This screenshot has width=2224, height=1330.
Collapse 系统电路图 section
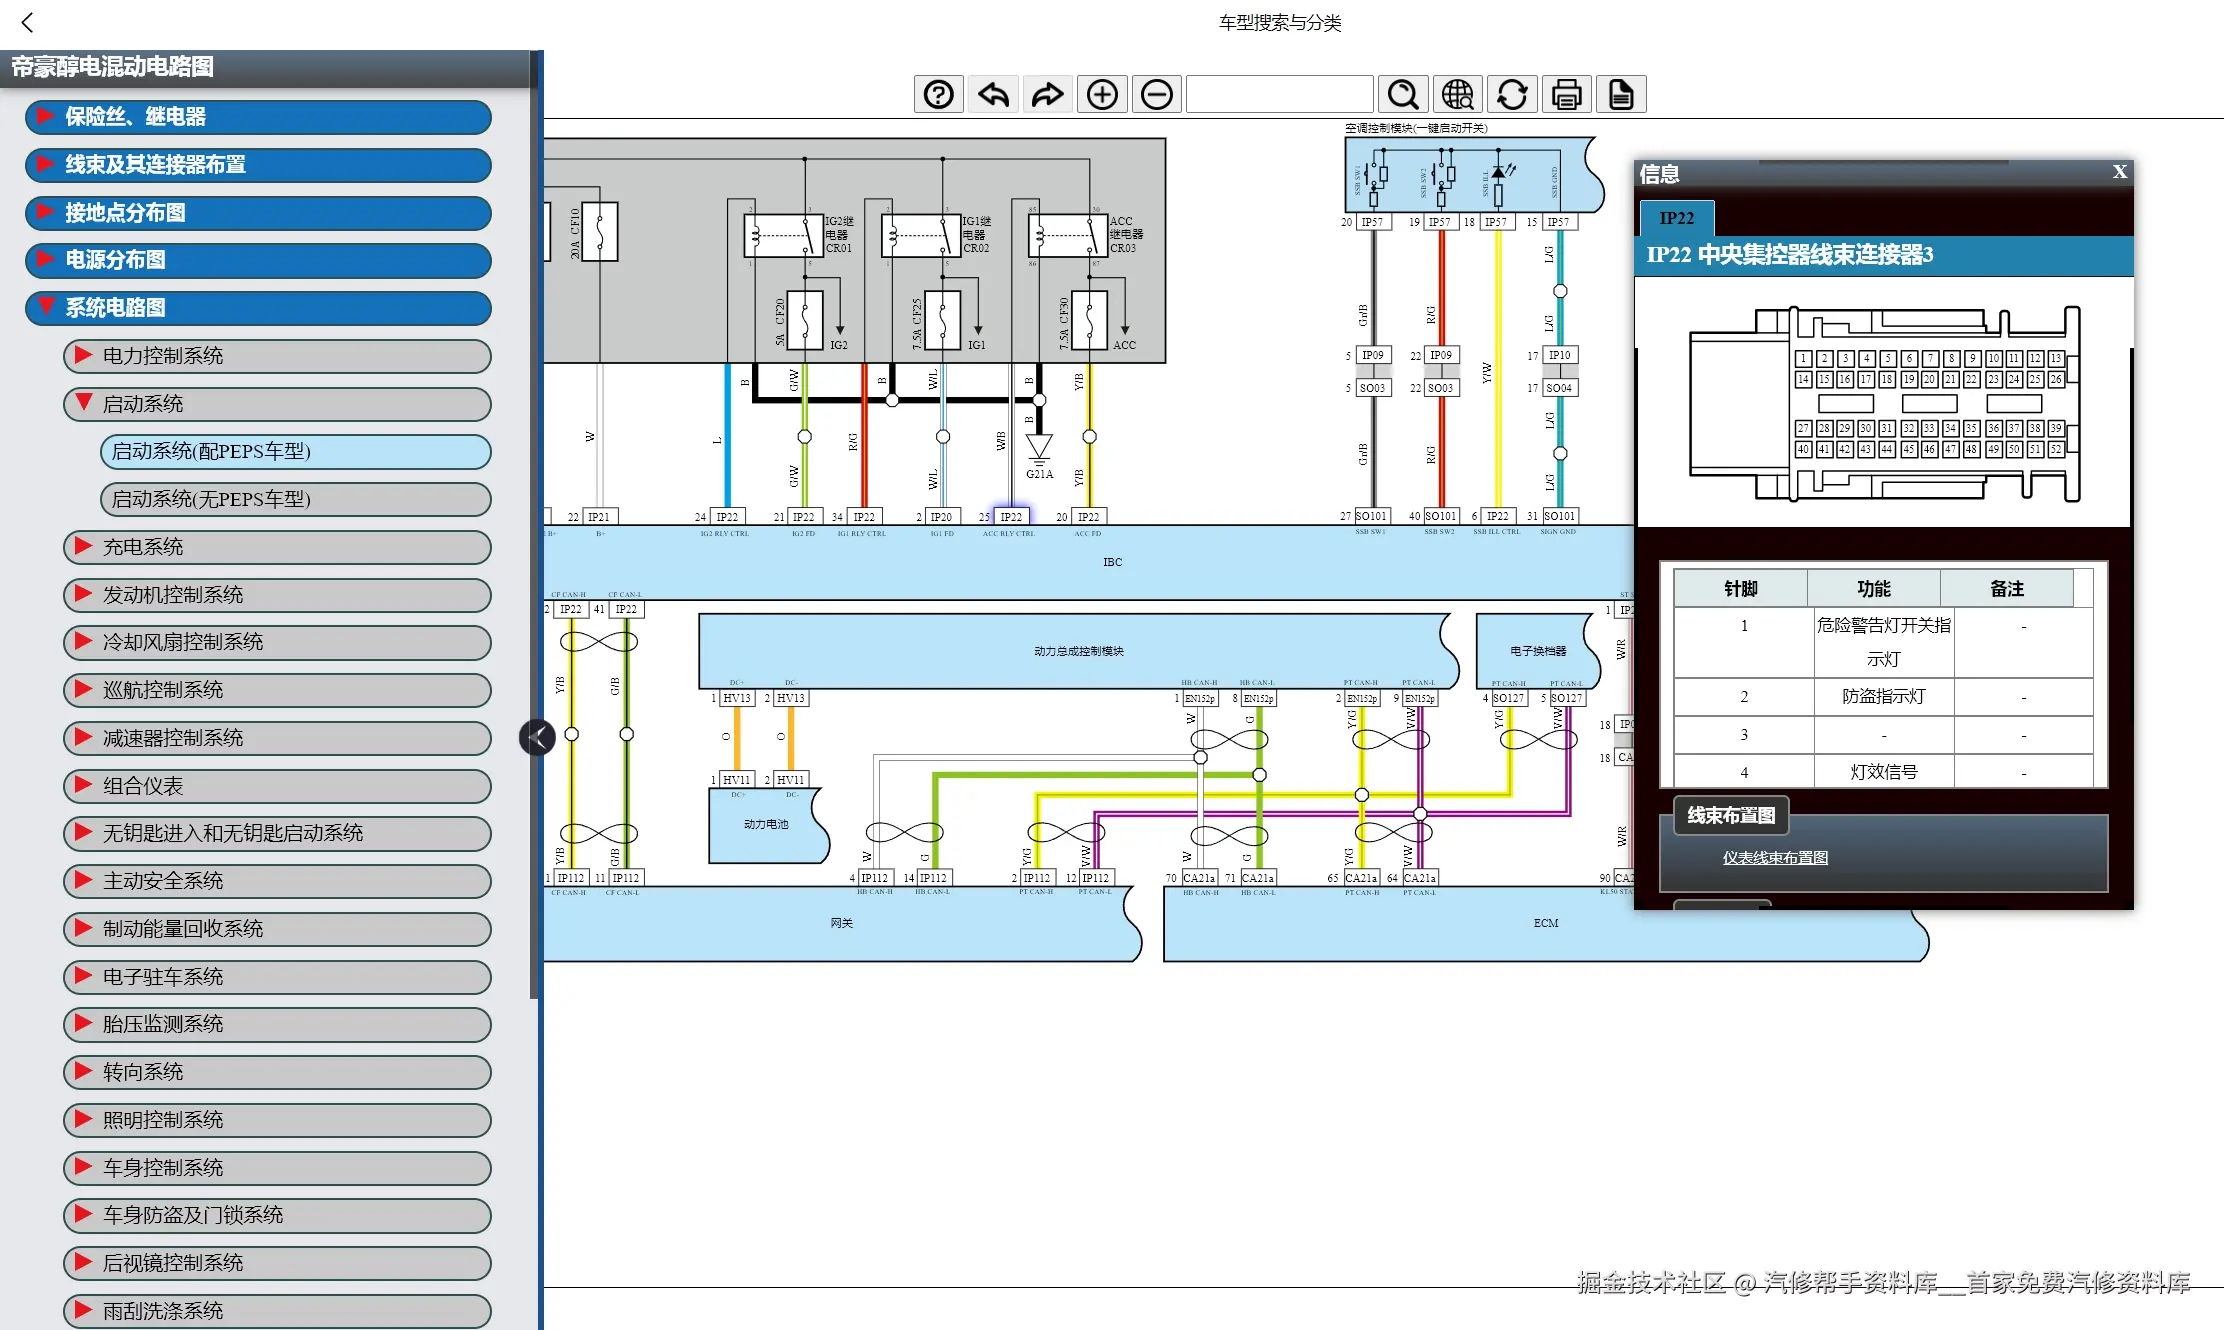tap(258, 308)
